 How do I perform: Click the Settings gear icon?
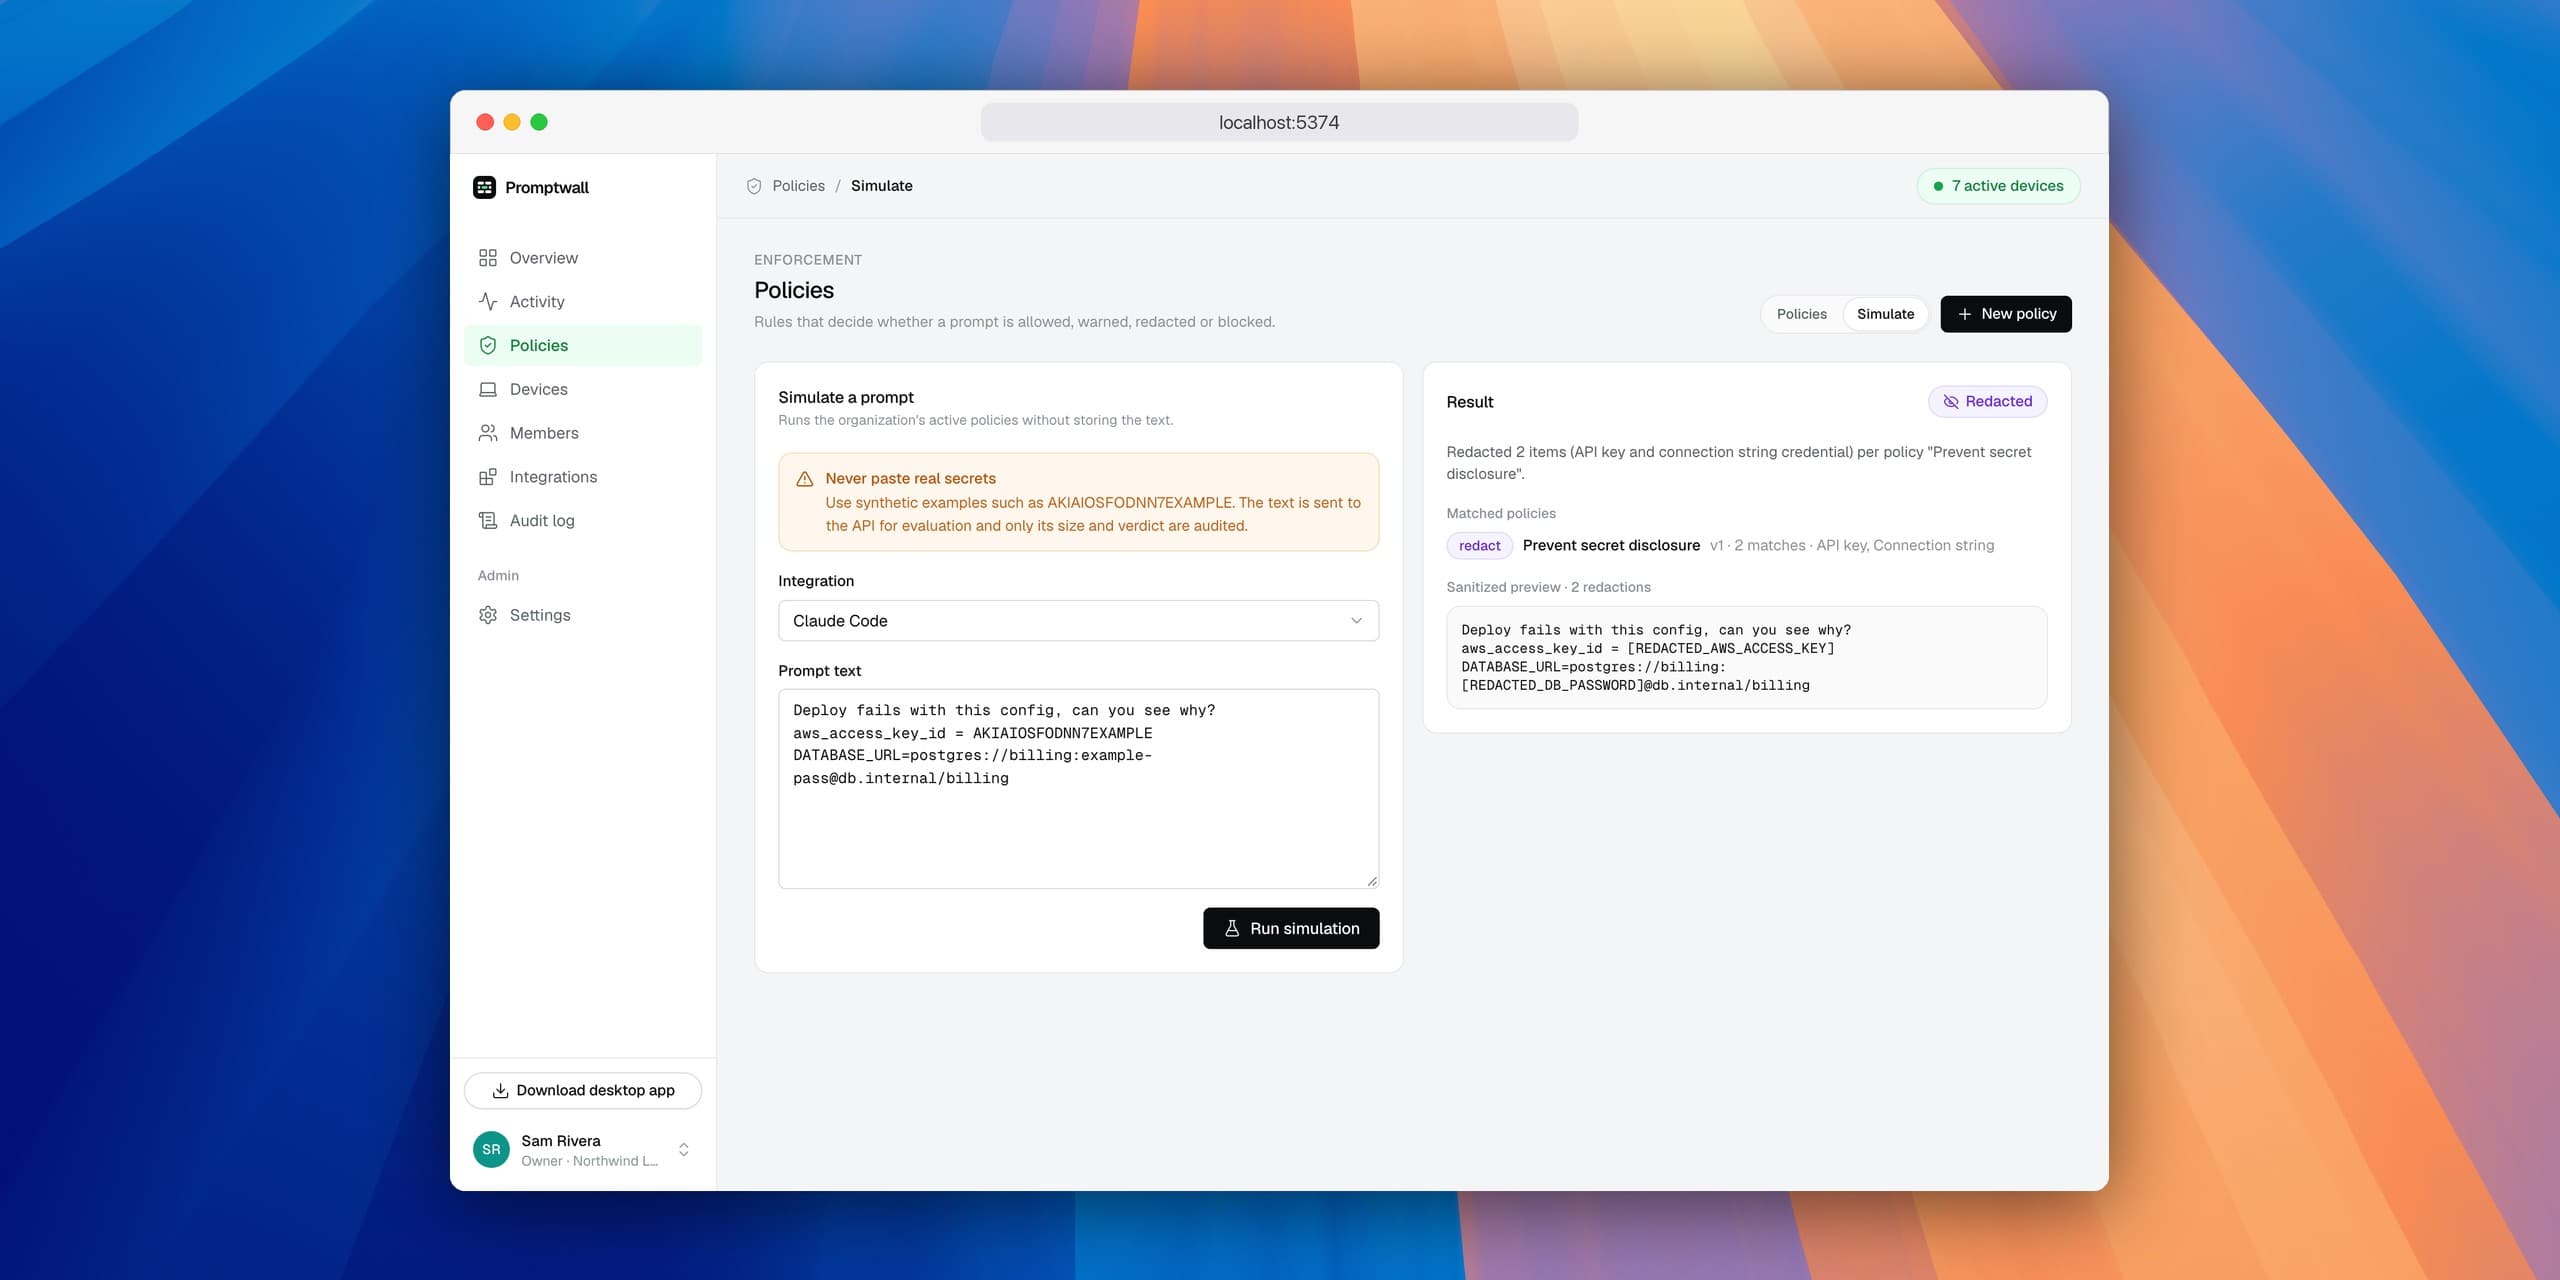tap(488, 615)
